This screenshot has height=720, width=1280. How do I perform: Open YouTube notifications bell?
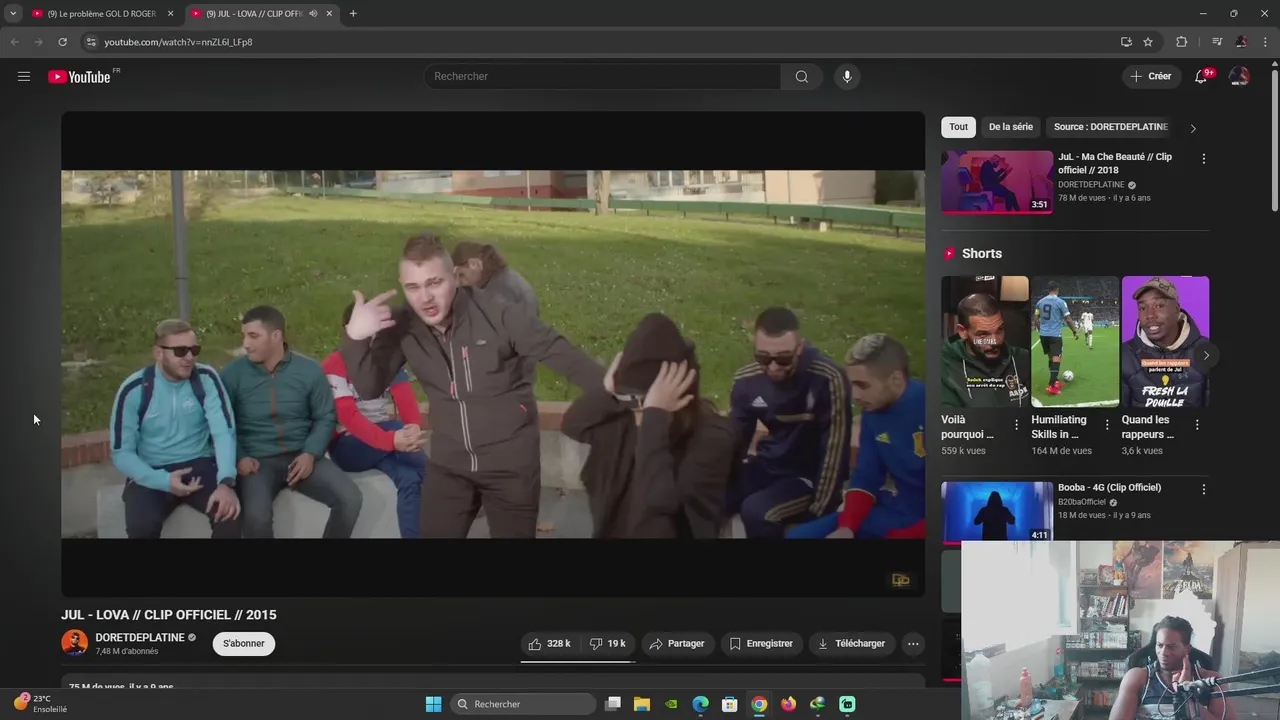pos(1201,76)
